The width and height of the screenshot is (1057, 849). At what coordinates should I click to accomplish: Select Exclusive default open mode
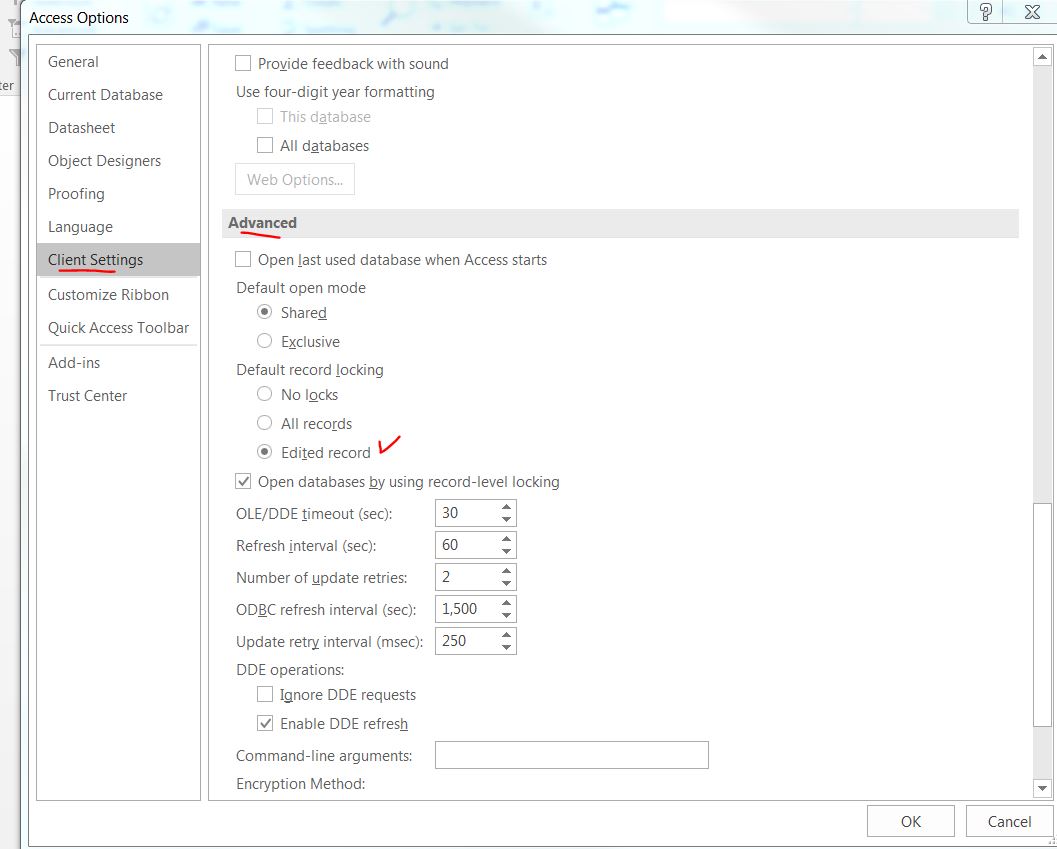pos(265,341)
